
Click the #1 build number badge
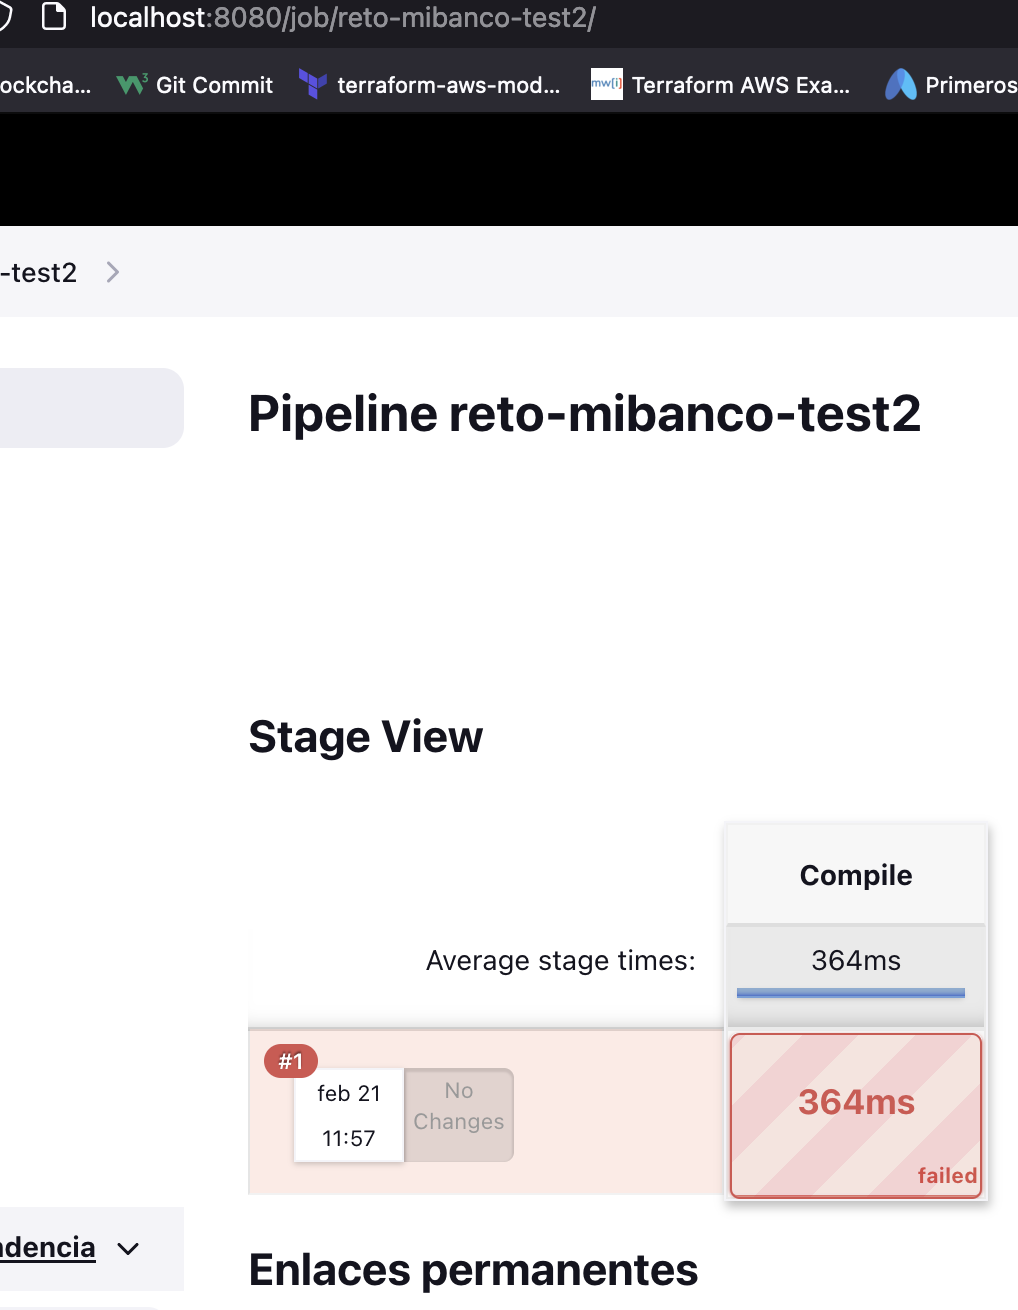[290, 1061]
